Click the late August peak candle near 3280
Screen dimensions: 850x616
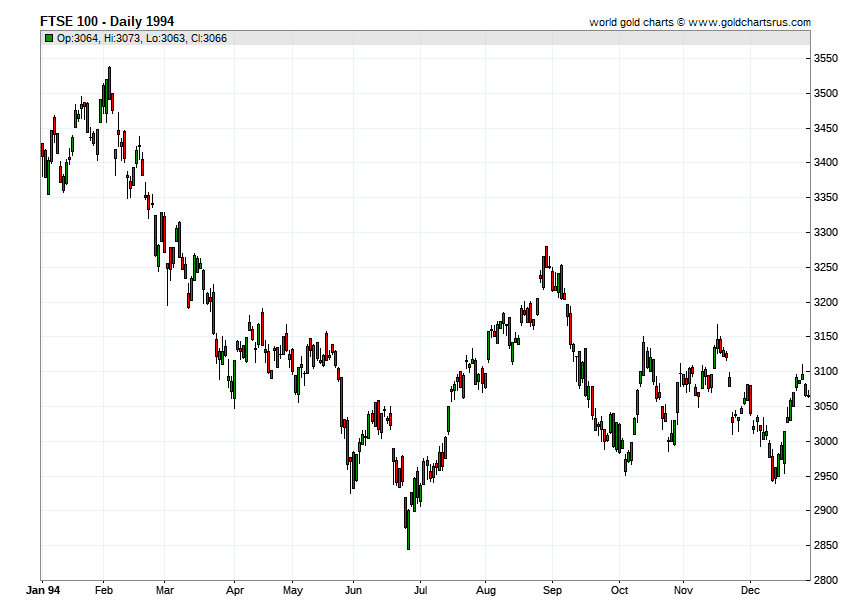point(546,257)
